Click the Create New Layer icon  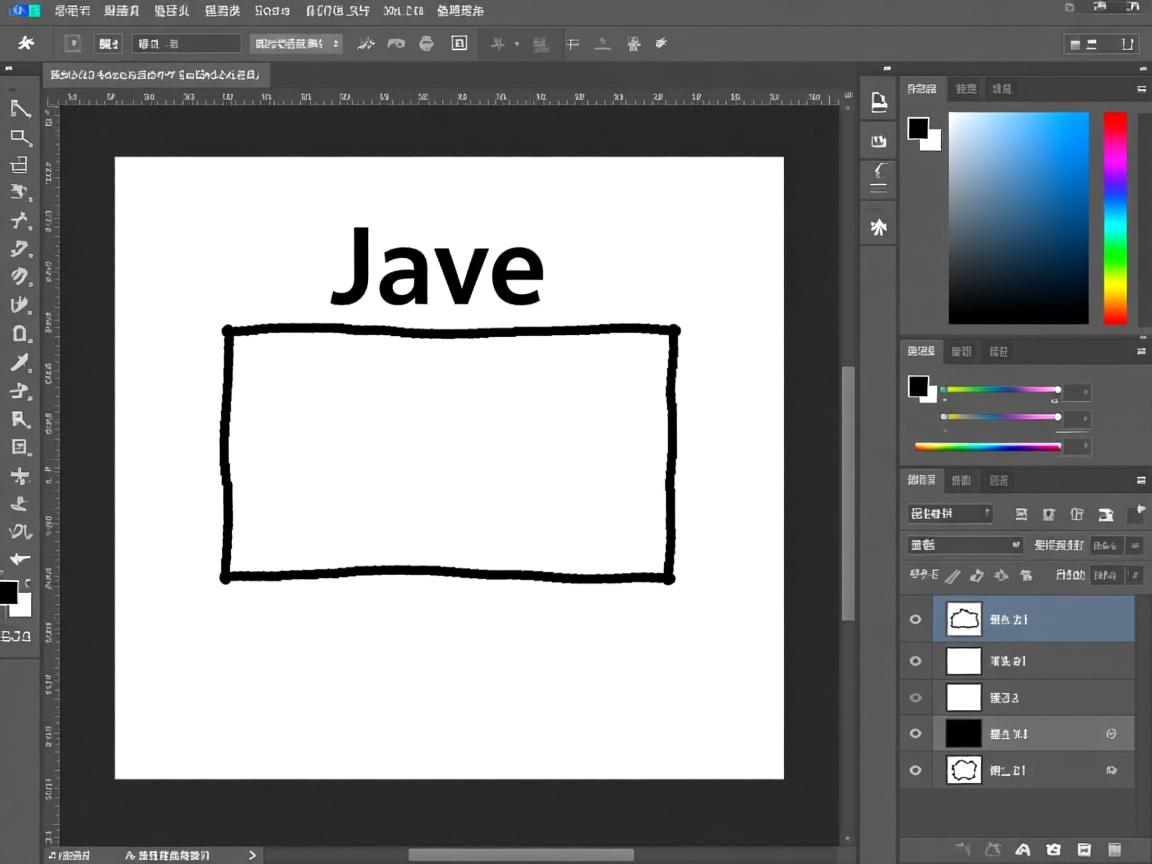tap(1084, 849)
